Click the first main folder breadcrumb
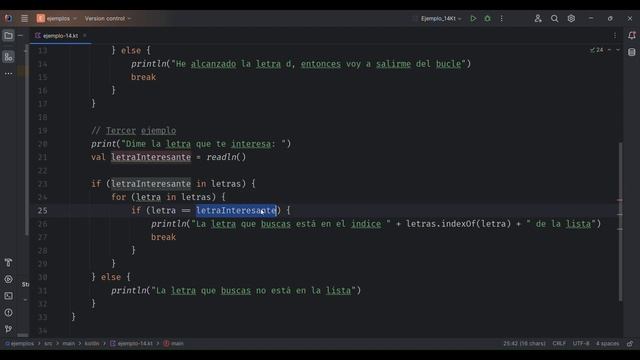This screenshot has width=640, height=360. point(69,343)
